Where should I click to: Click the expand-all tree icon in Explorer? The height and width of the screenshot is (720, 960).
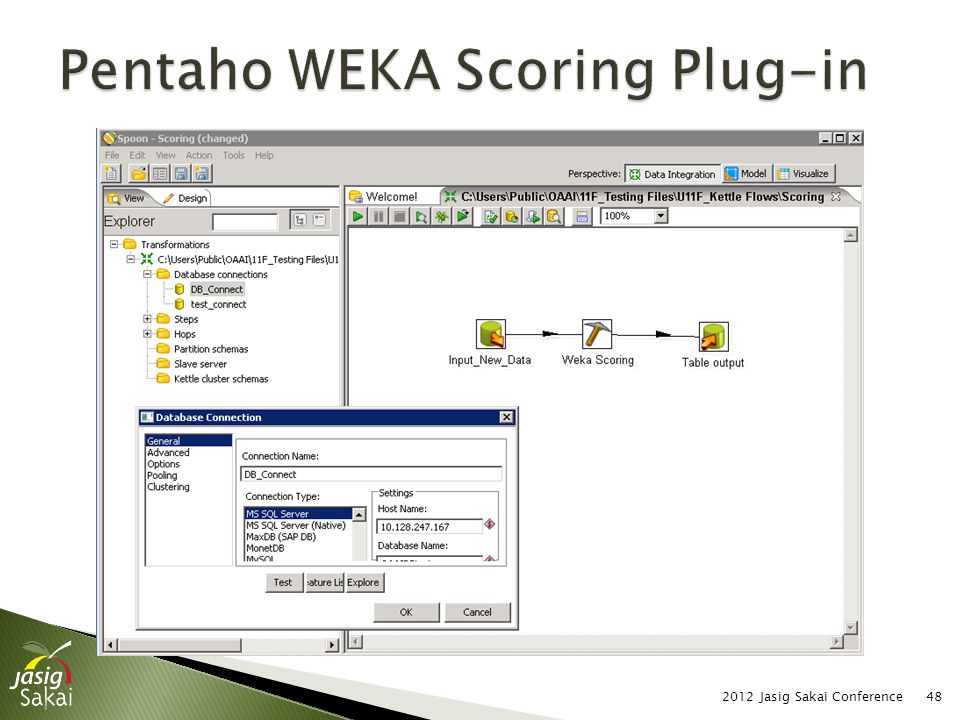(x=299, y=220)
